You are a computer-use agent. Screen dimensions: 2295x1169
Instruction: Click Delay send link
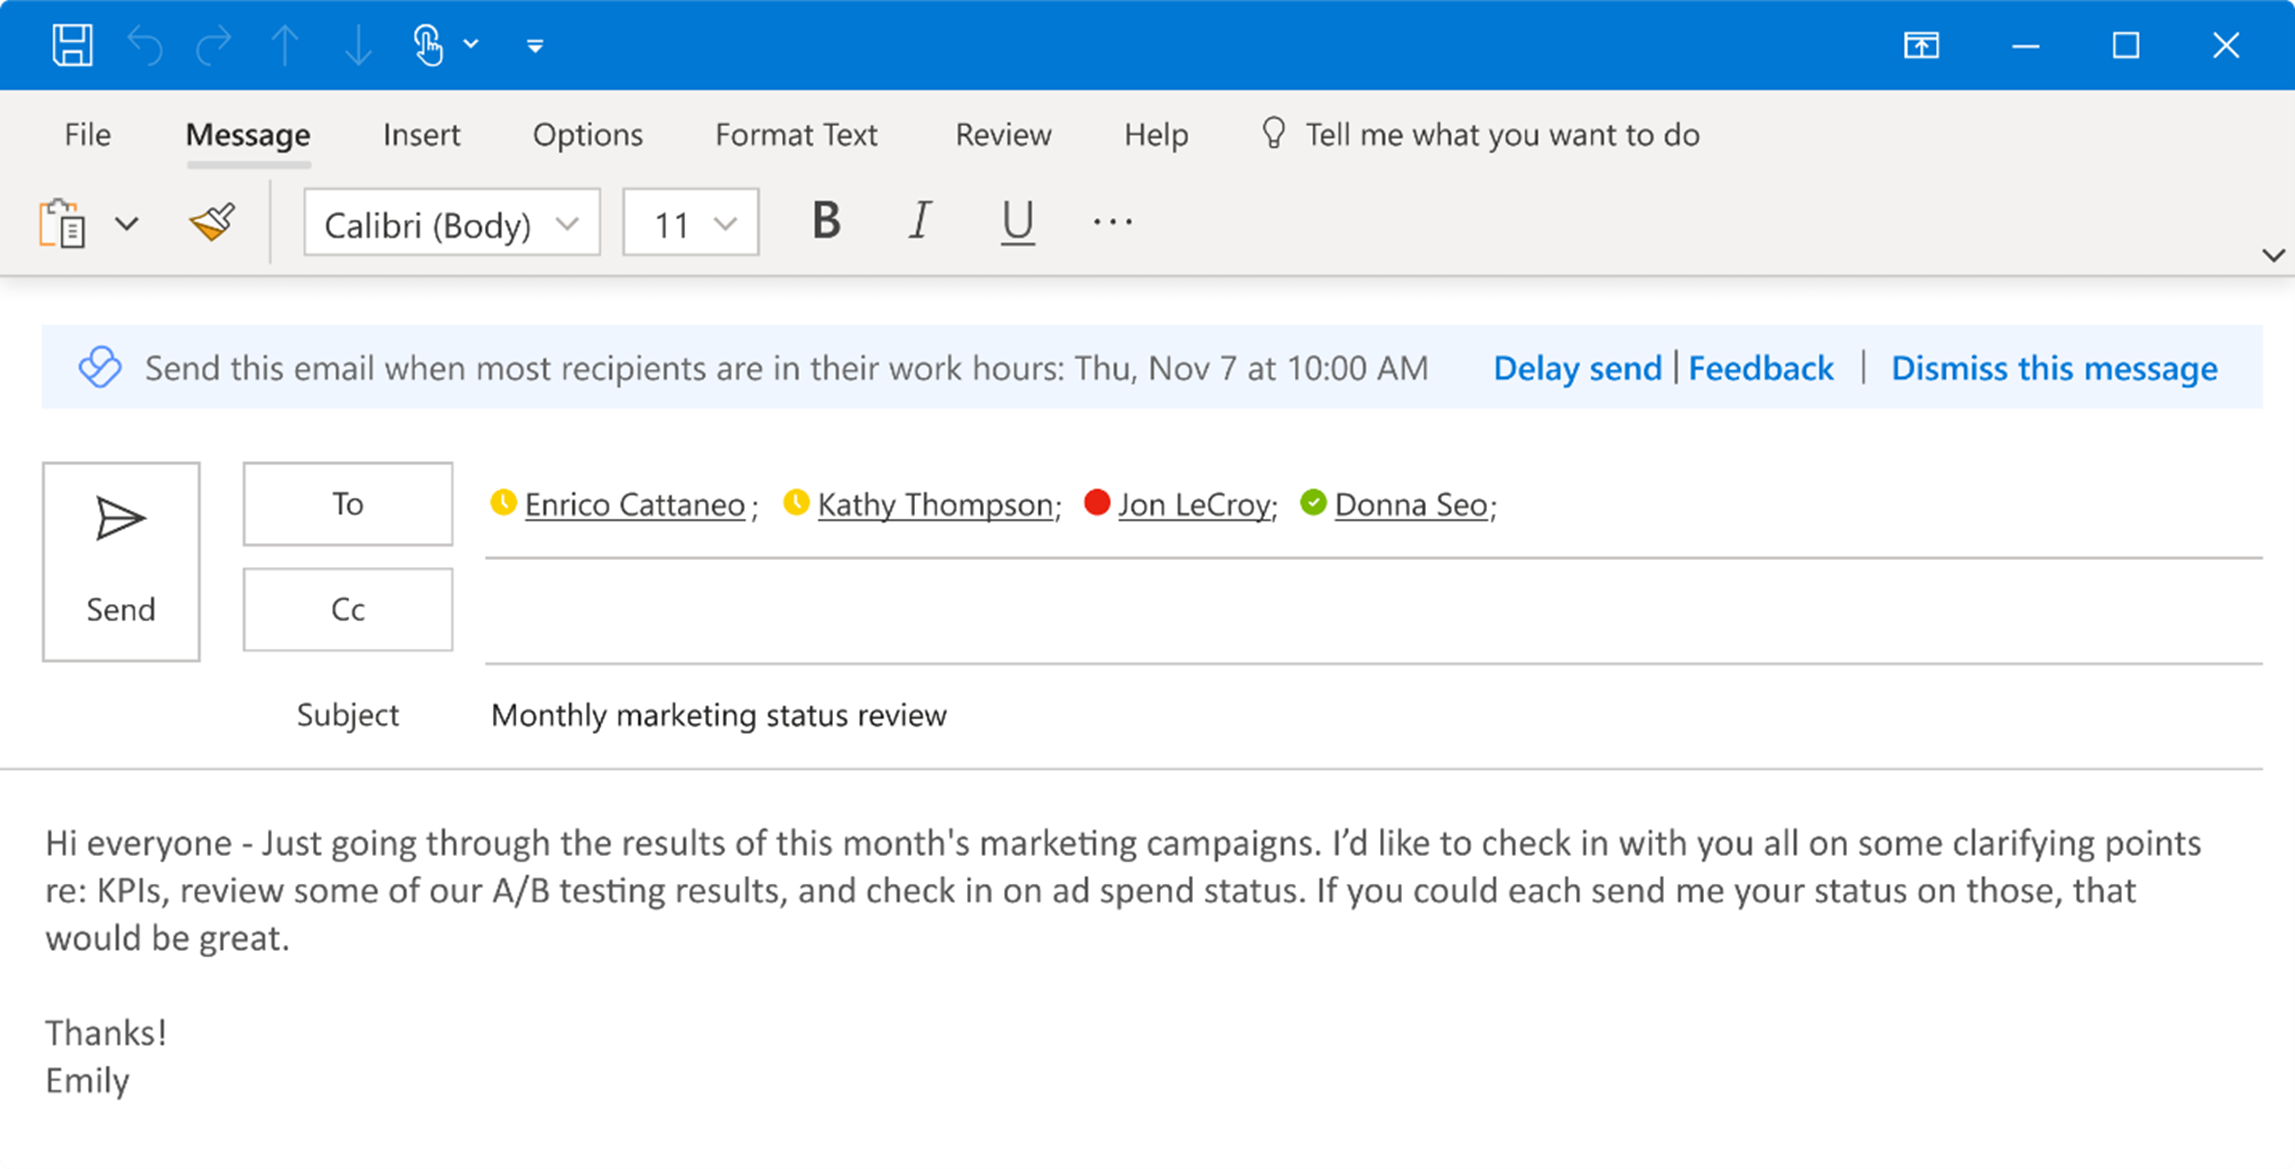coord(1578,368)
